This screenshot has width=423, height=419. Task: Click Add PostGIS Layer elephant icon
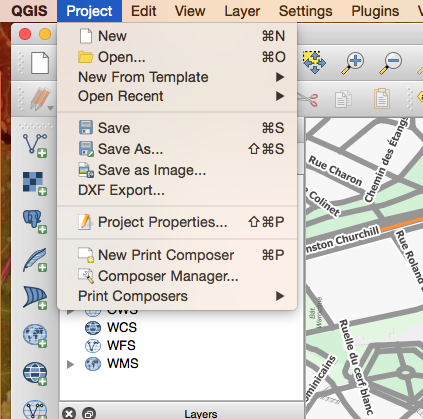tap(35, 221)
